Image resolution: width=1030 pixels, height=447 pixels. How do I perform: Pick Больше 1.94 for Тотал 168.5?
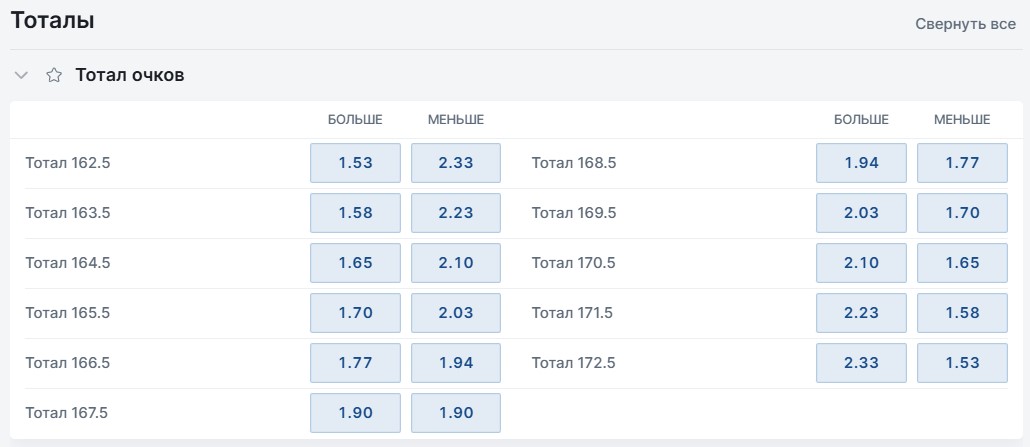861,163
